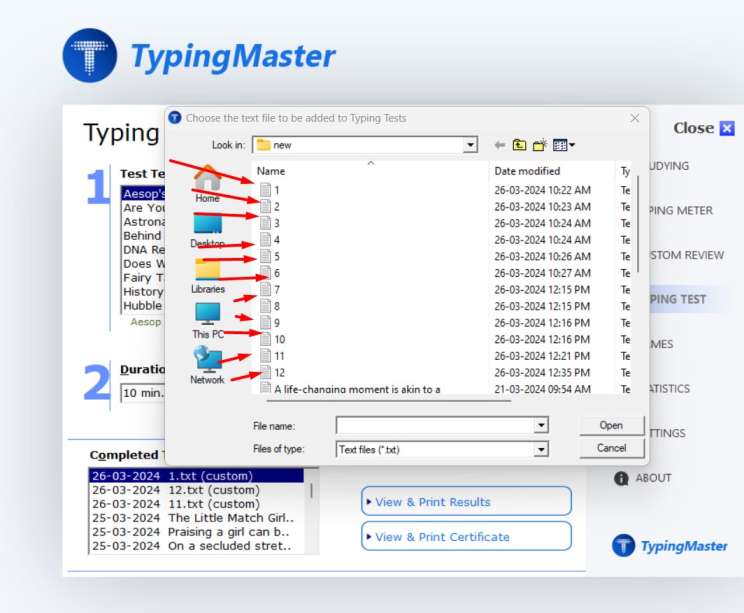Viewport: 744px width, 613px height.
Task: Click into the File name field
Action: tap(435, 425)
